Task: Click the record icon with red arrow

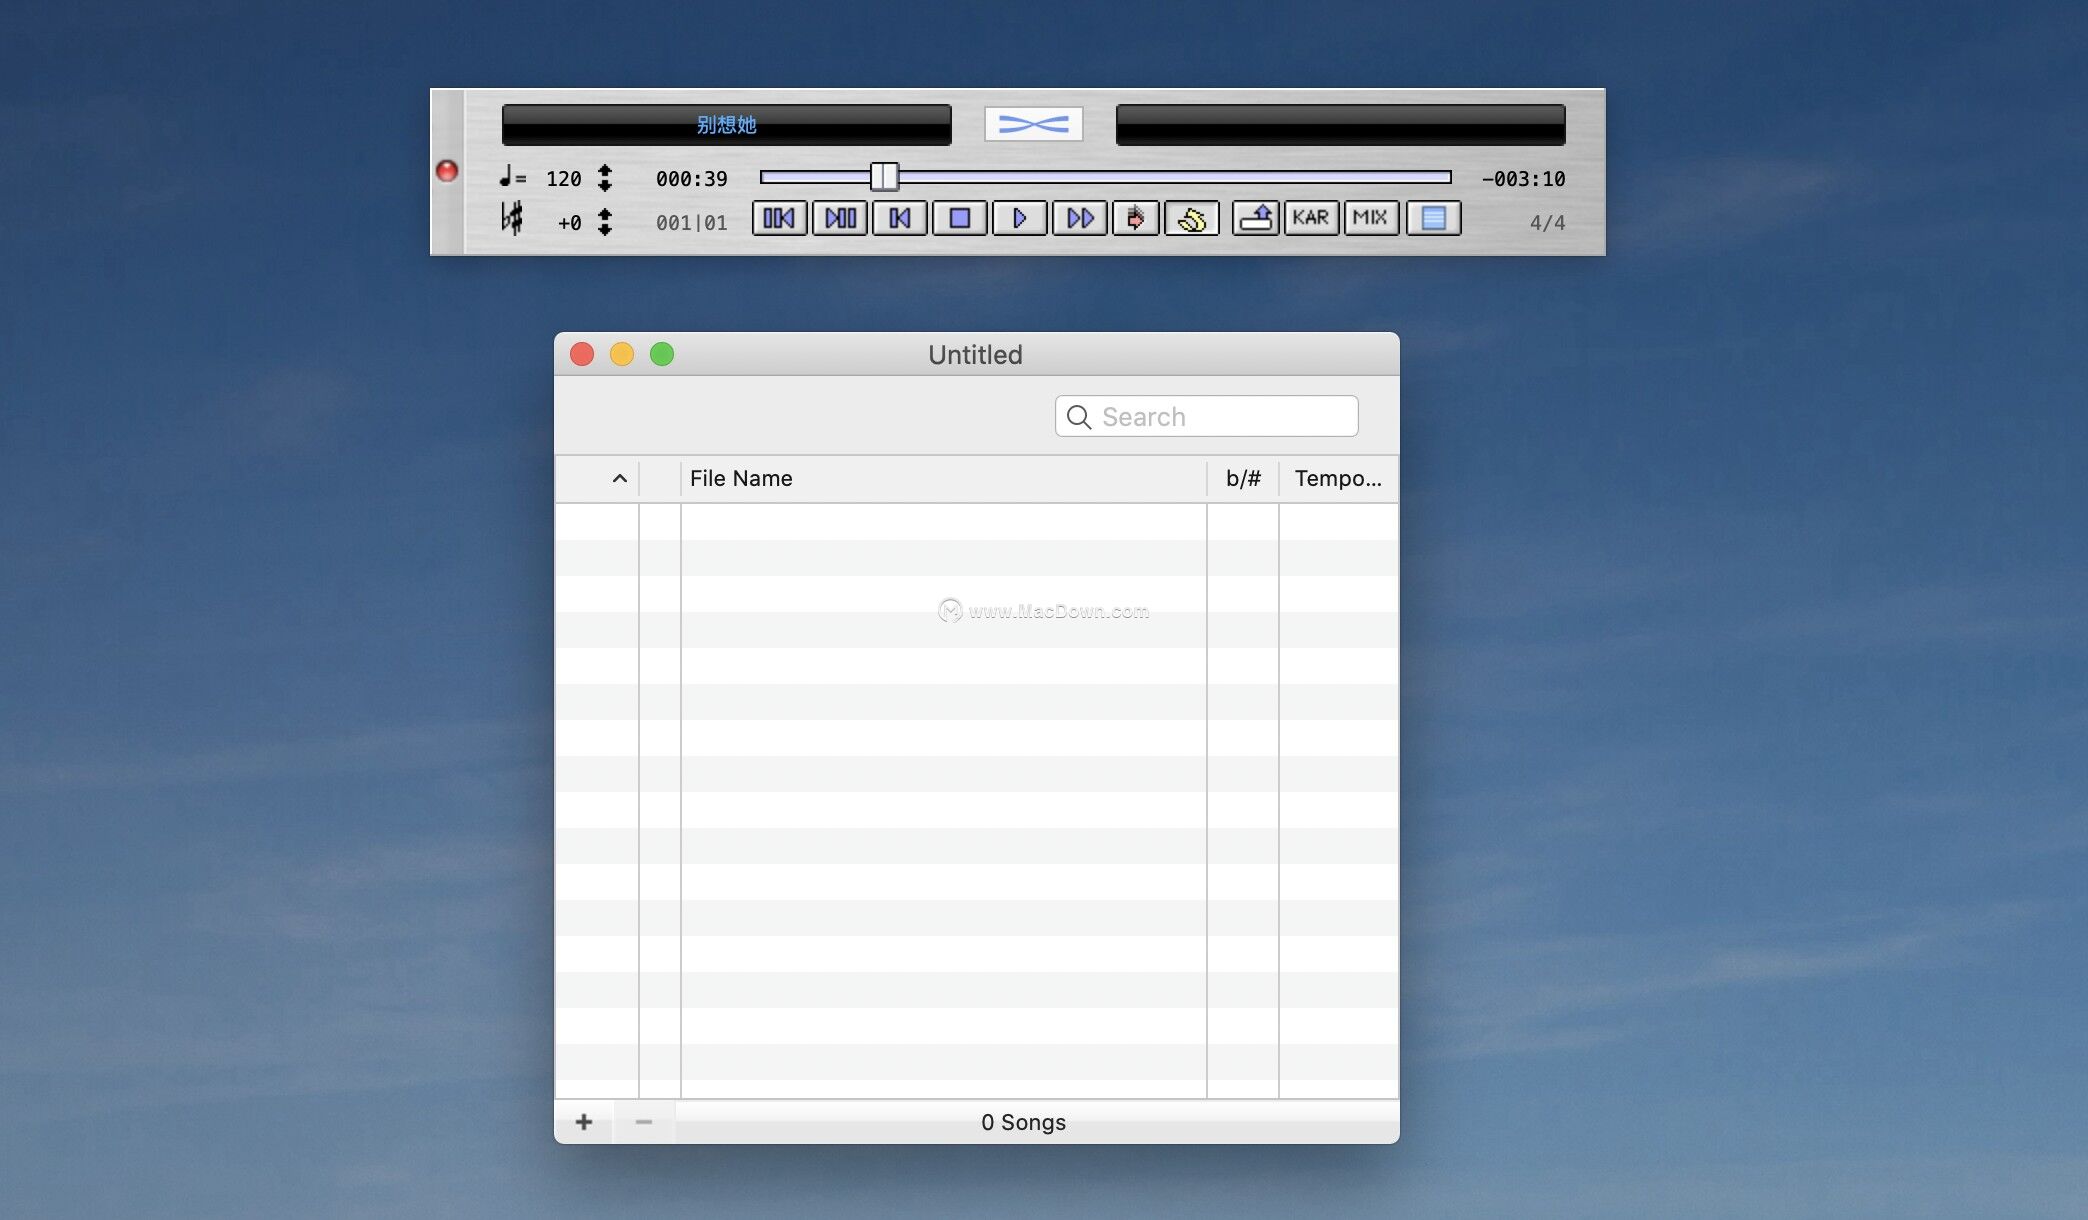Action: (1135, 218)
